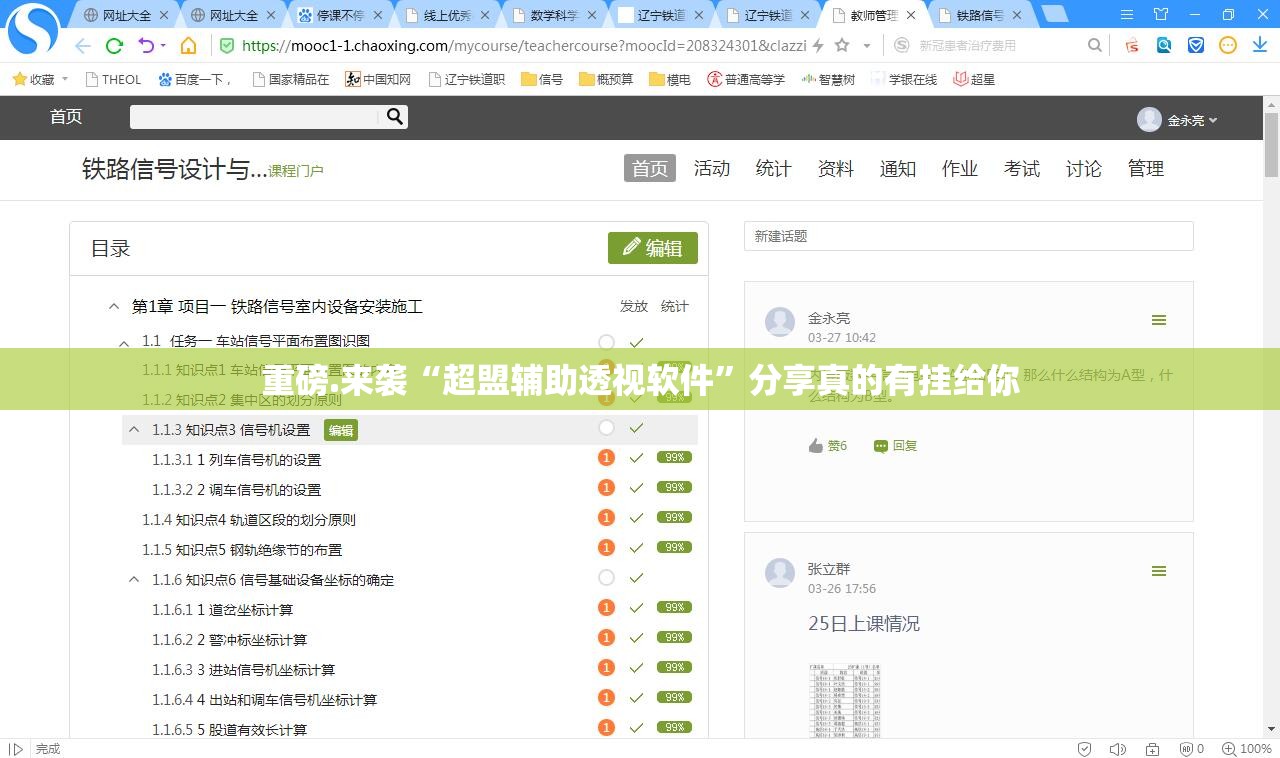
Task: Collapse the 1.1.6 知识点6 section
Action: click(x=134, y=579)
